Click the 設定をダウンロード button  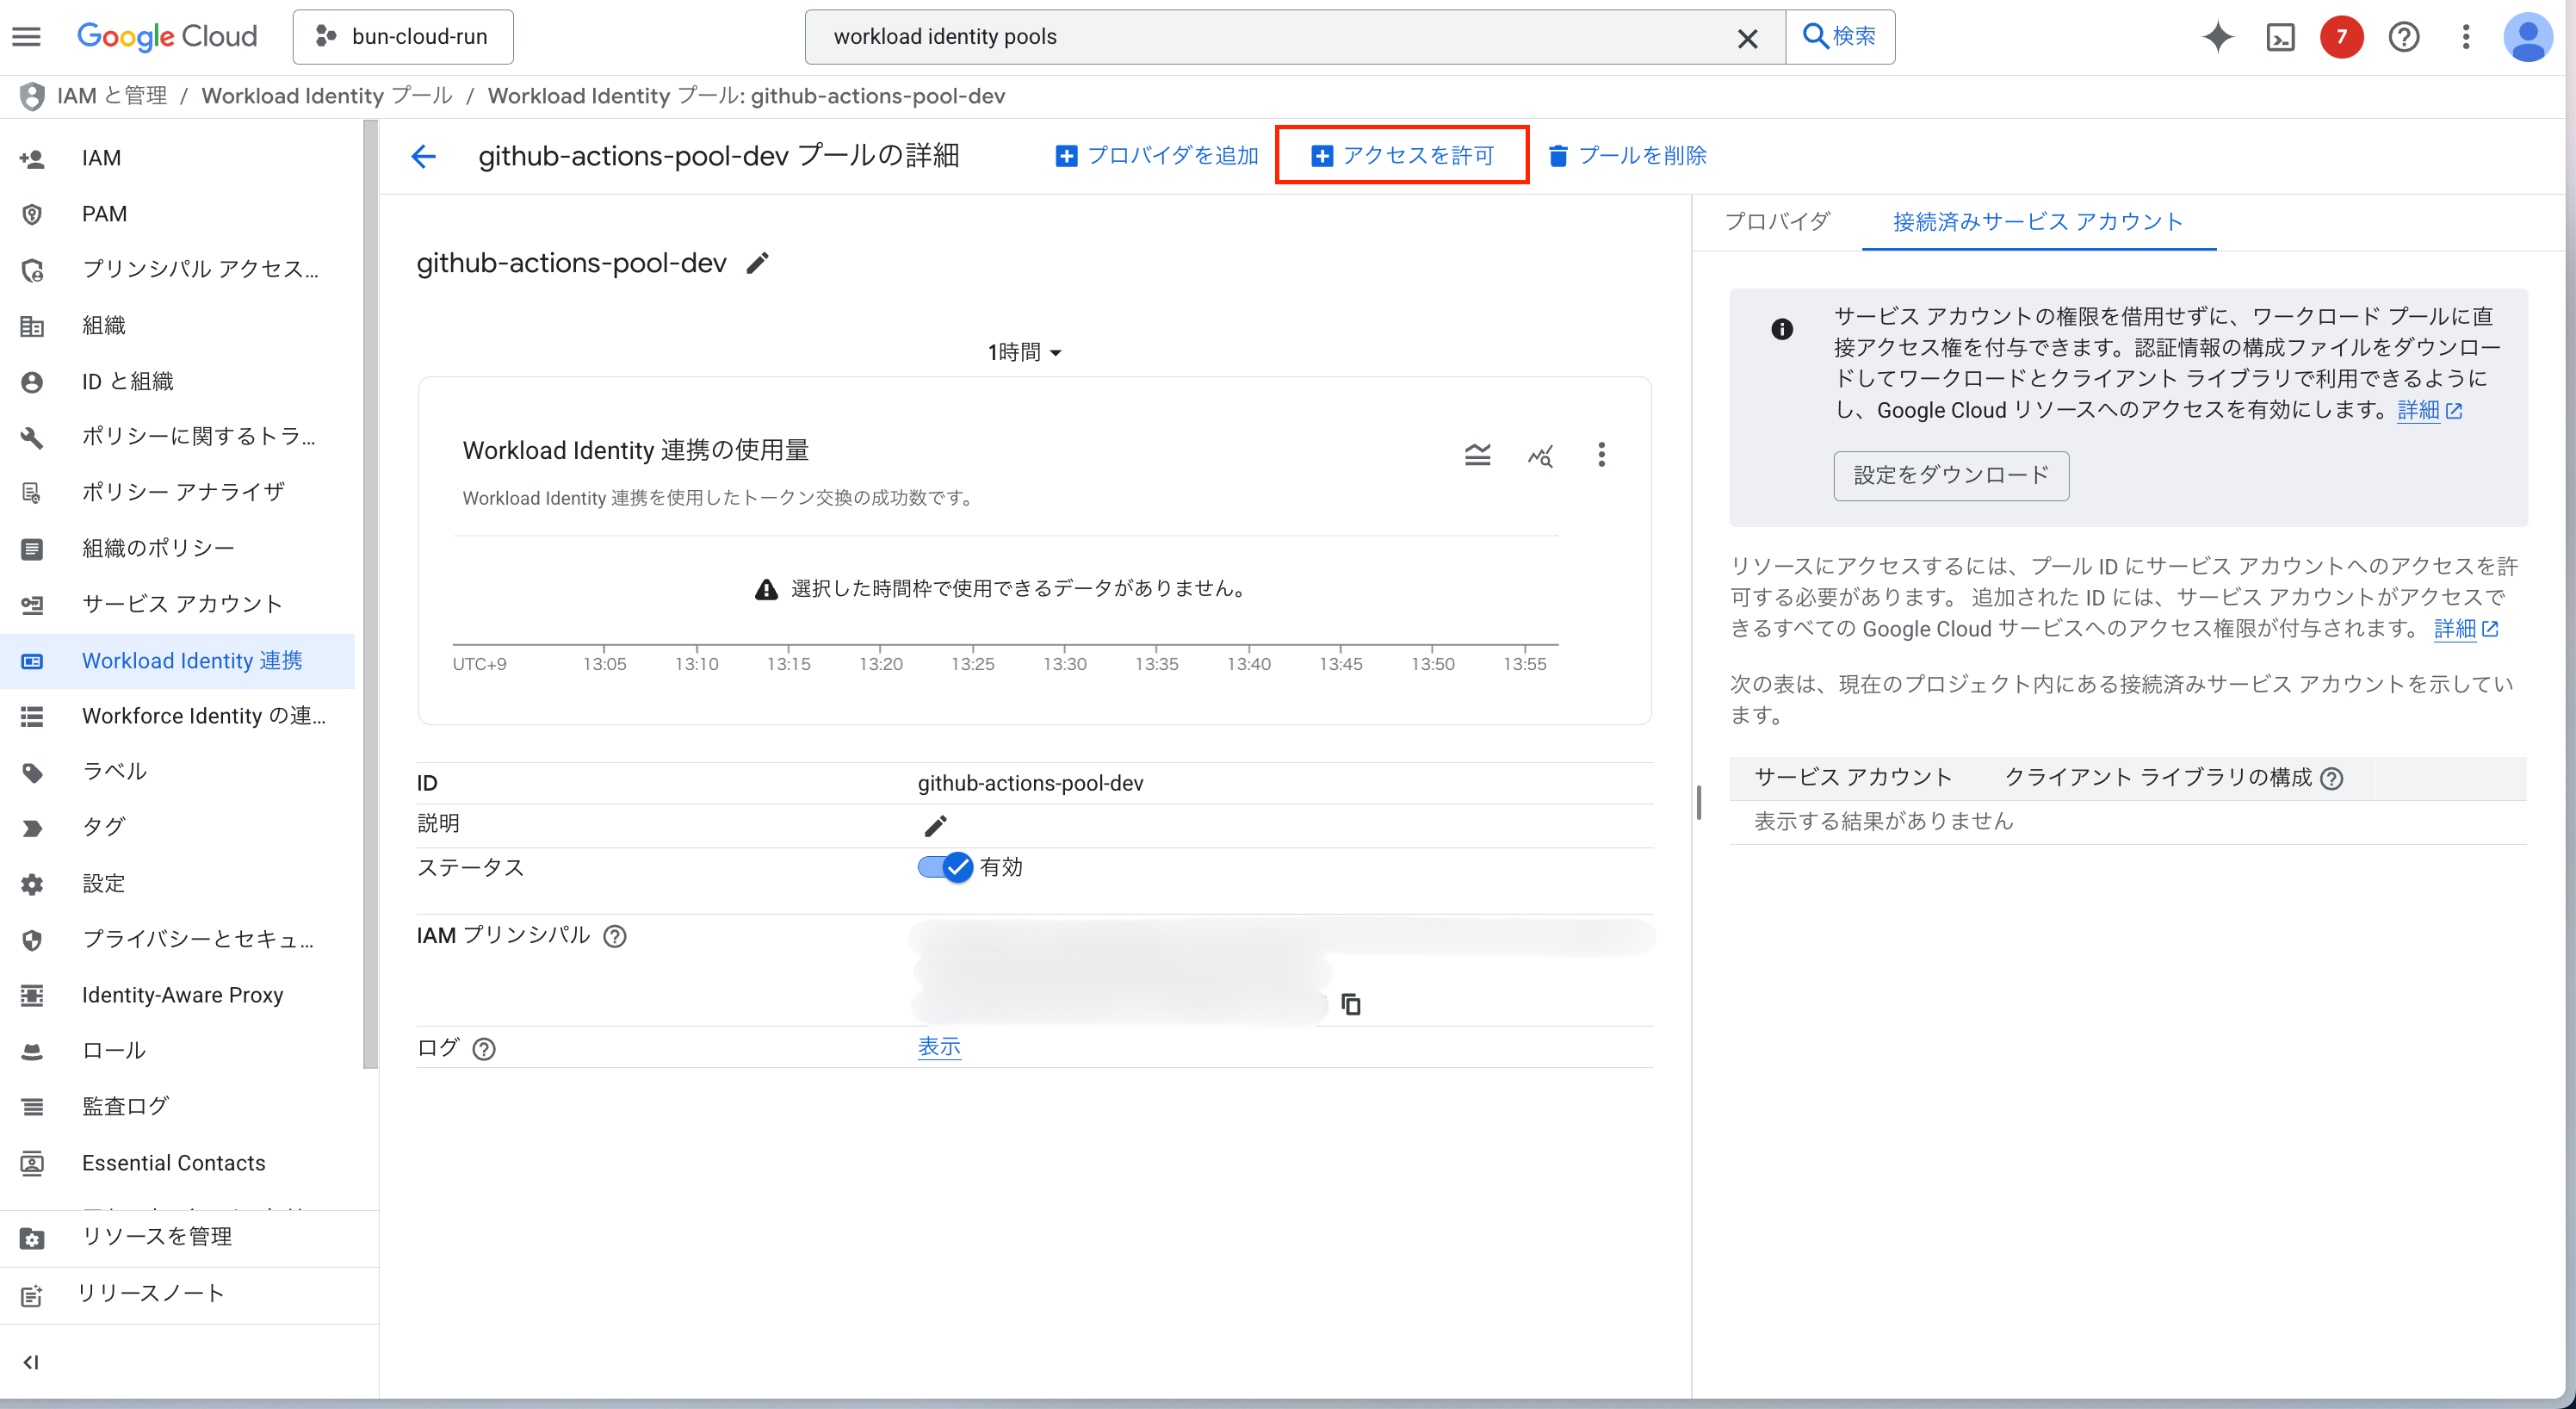pyautogui.click(x=1950, y=475)
